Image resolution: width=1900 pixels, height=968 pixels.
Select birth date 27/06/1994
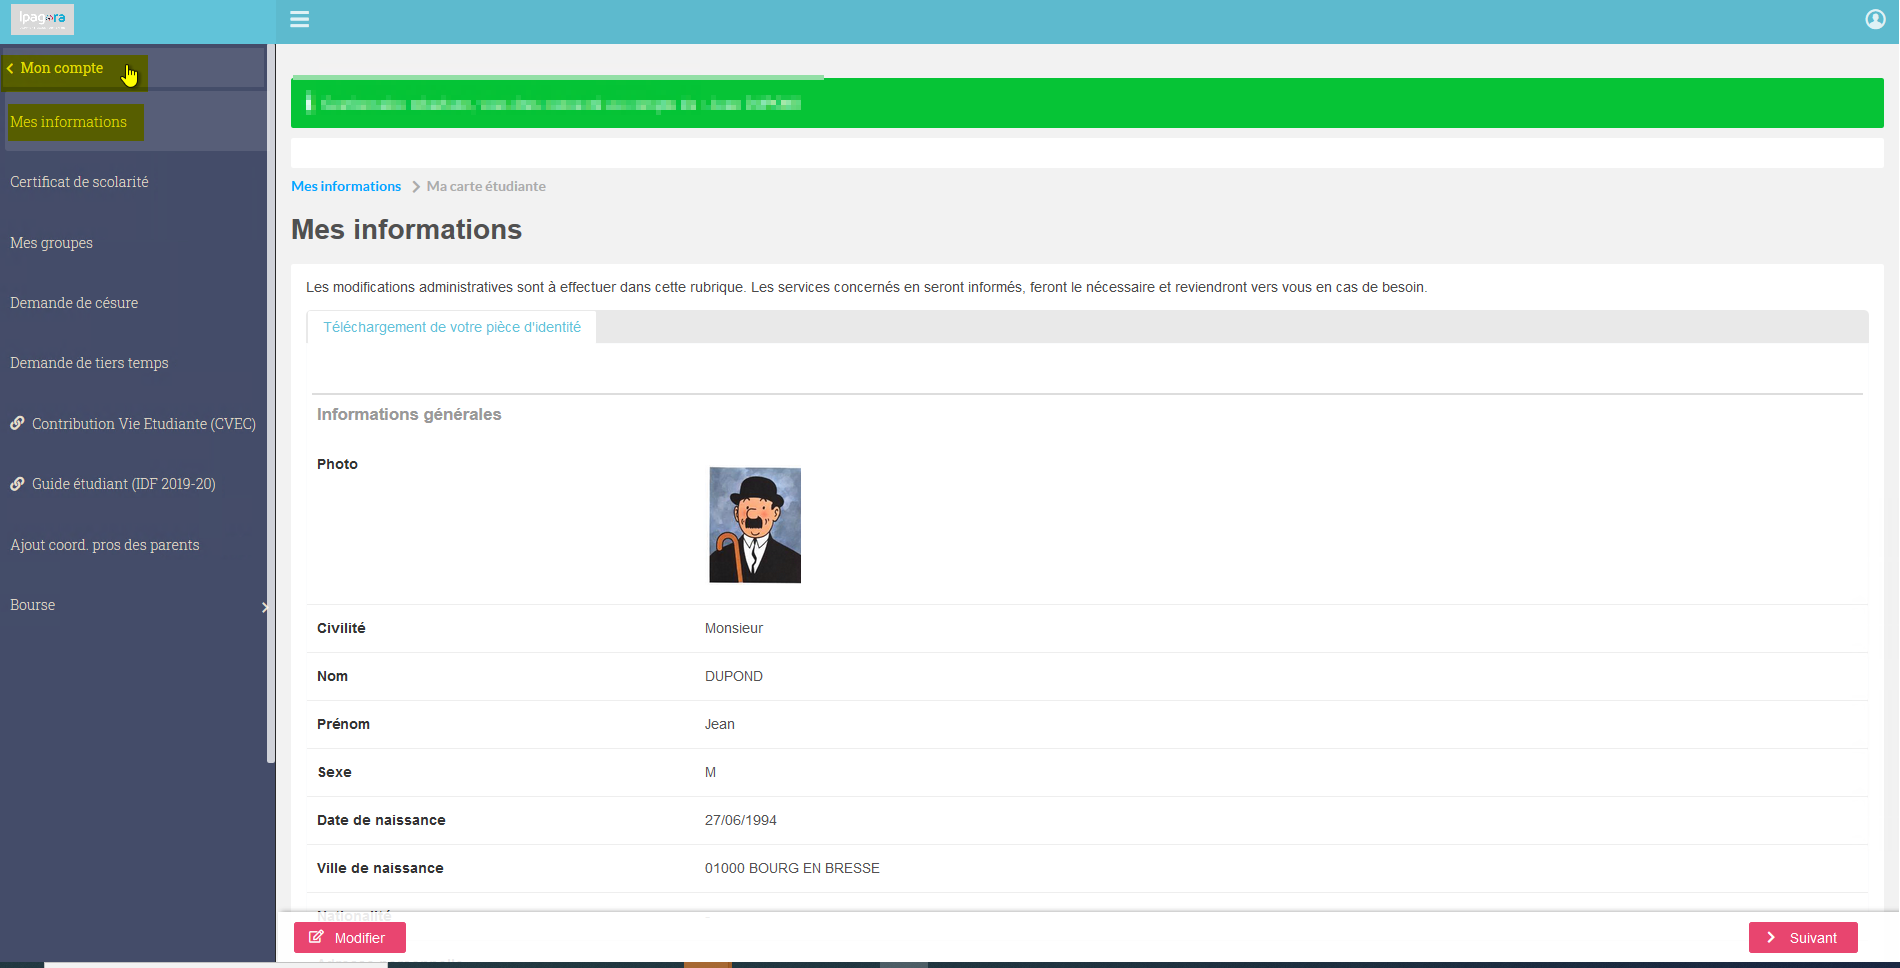pos(741,820)
